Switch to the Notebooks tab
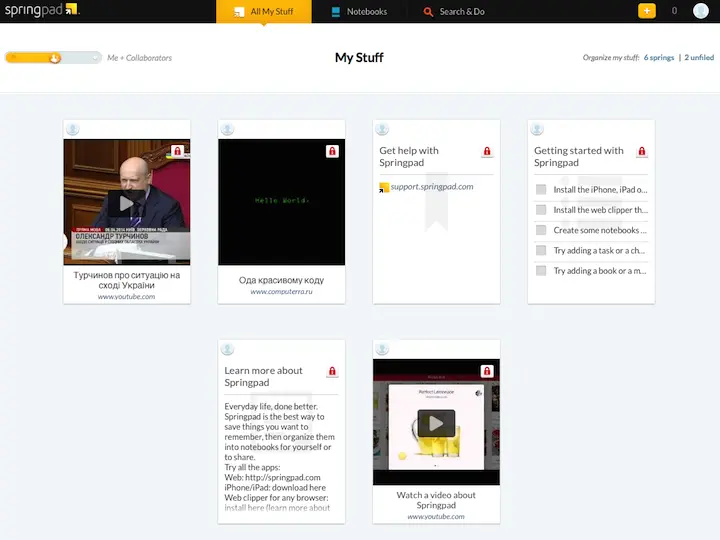Screen dimensions: 720x540 pyautogui.click(x=359, y=11)
